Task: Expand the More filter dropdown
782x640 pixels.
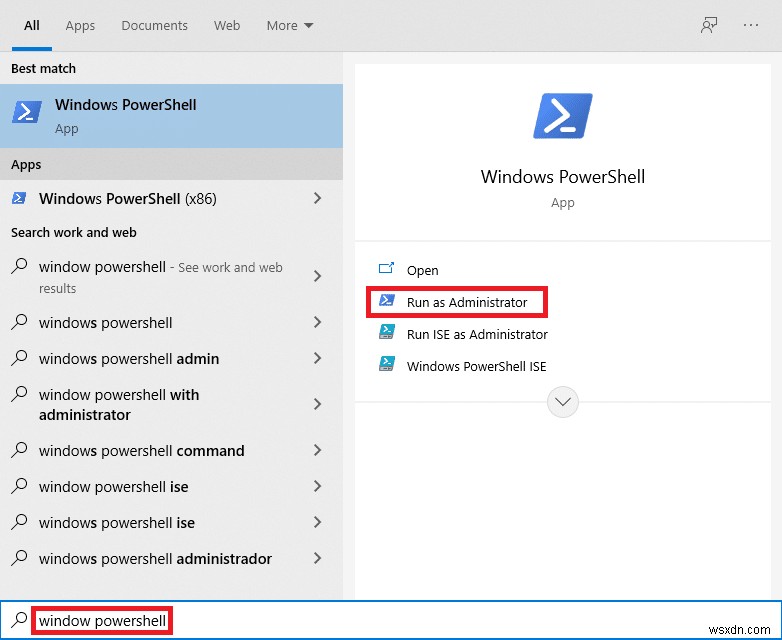Action: [289, 25]
